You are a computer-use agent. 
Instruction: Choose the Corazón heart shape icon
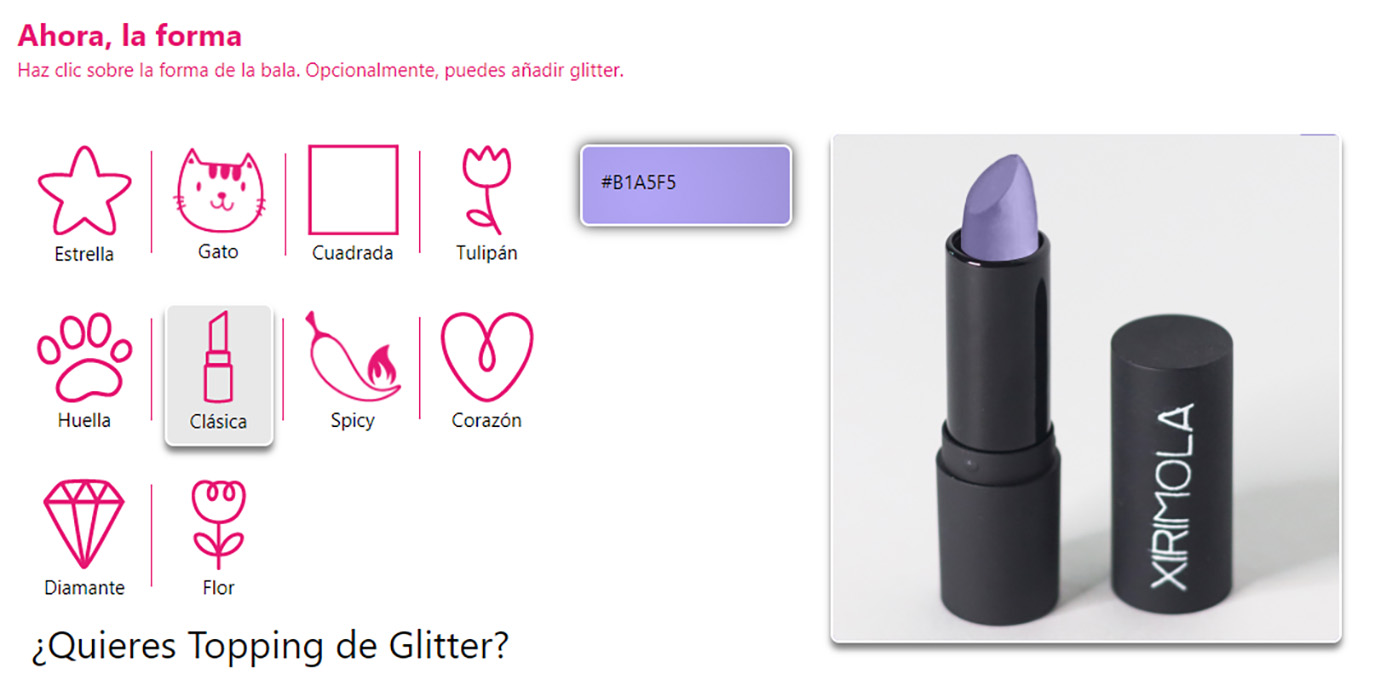[x=487, y=357]
